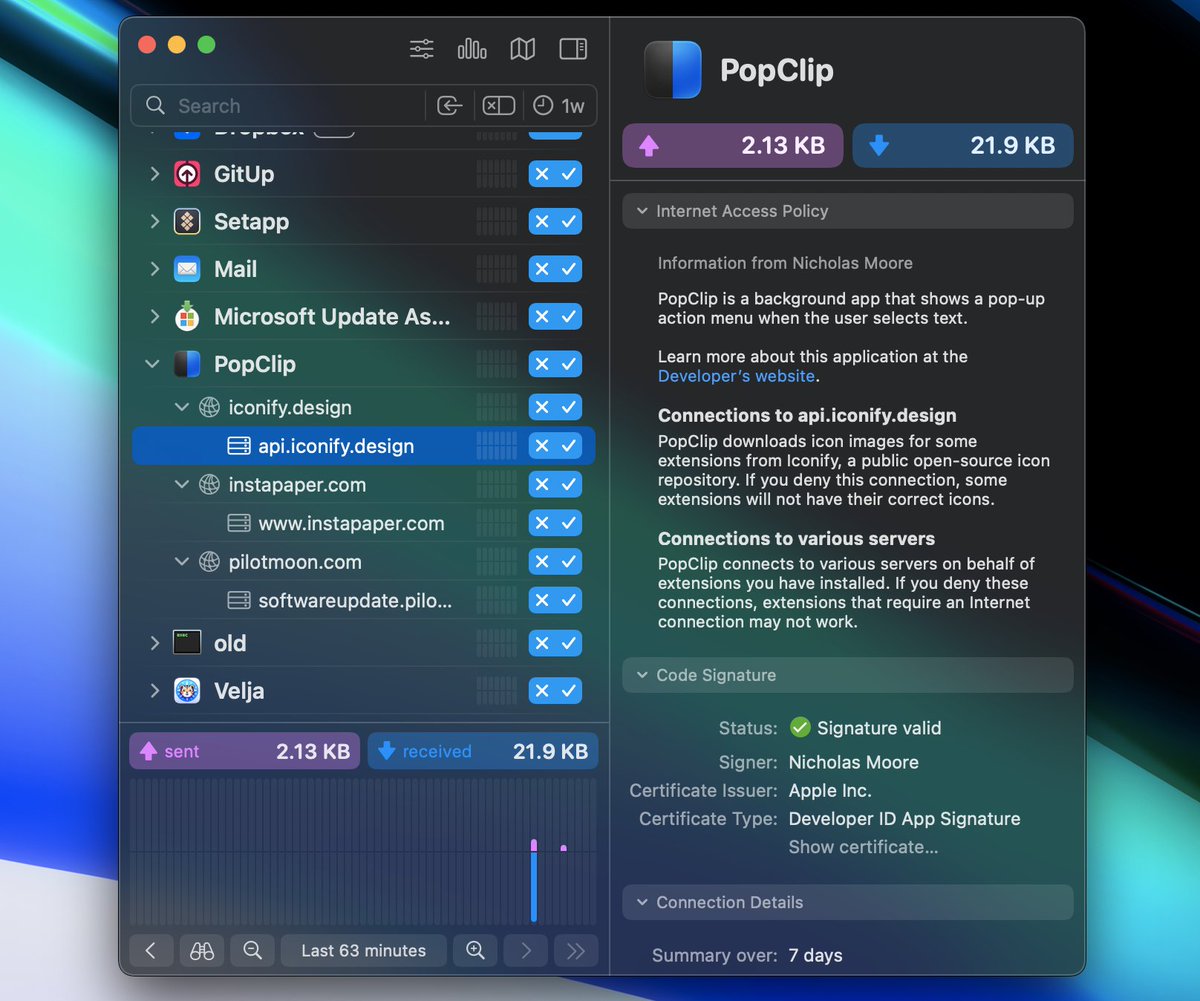The height and width of the screenshot is (1001, 1200).
Task: Click the instapaper.com globe icon
Action: [209, 485]
